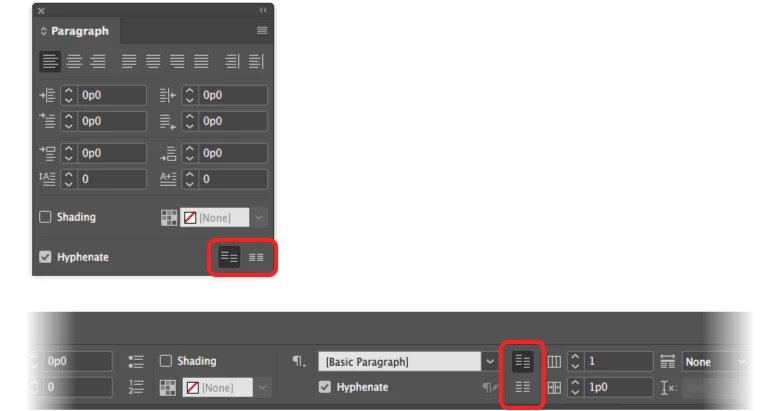Click the shading None color swatch in panel
Screen dimensions: 778x411
click(214, 217)
